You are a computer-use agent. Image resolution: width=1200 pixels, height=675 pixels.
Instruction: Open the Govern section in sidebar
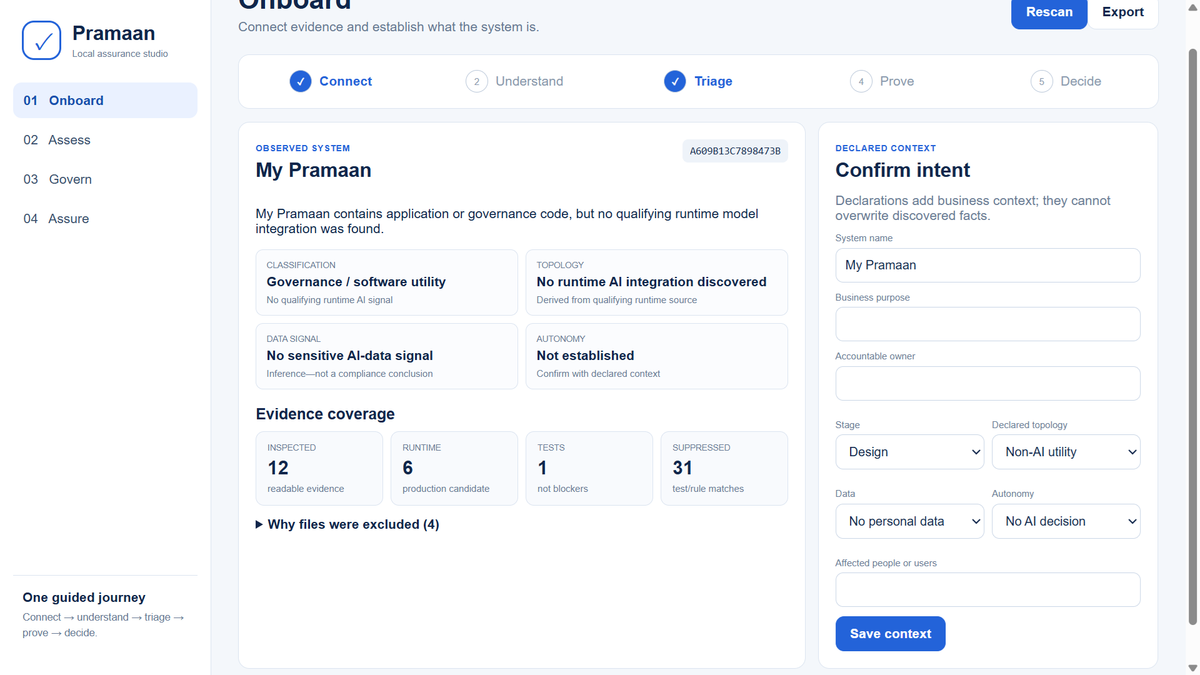click(x=105, y=179)
